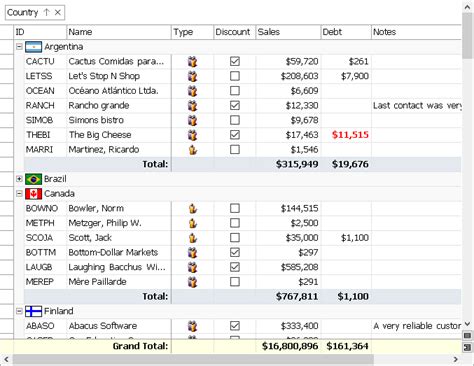The height and width of the screenshot is (366, 474).
Task: Click the upper icon button below the vertical scrollbar
Action: tap(467, 335)
